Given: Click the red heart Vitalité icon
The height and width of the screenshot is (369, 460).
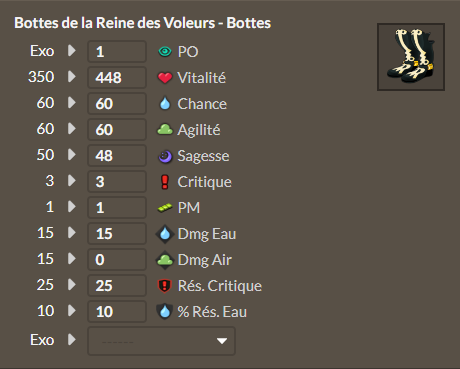Looking at the screenshot, I should (x=165, y=78).
